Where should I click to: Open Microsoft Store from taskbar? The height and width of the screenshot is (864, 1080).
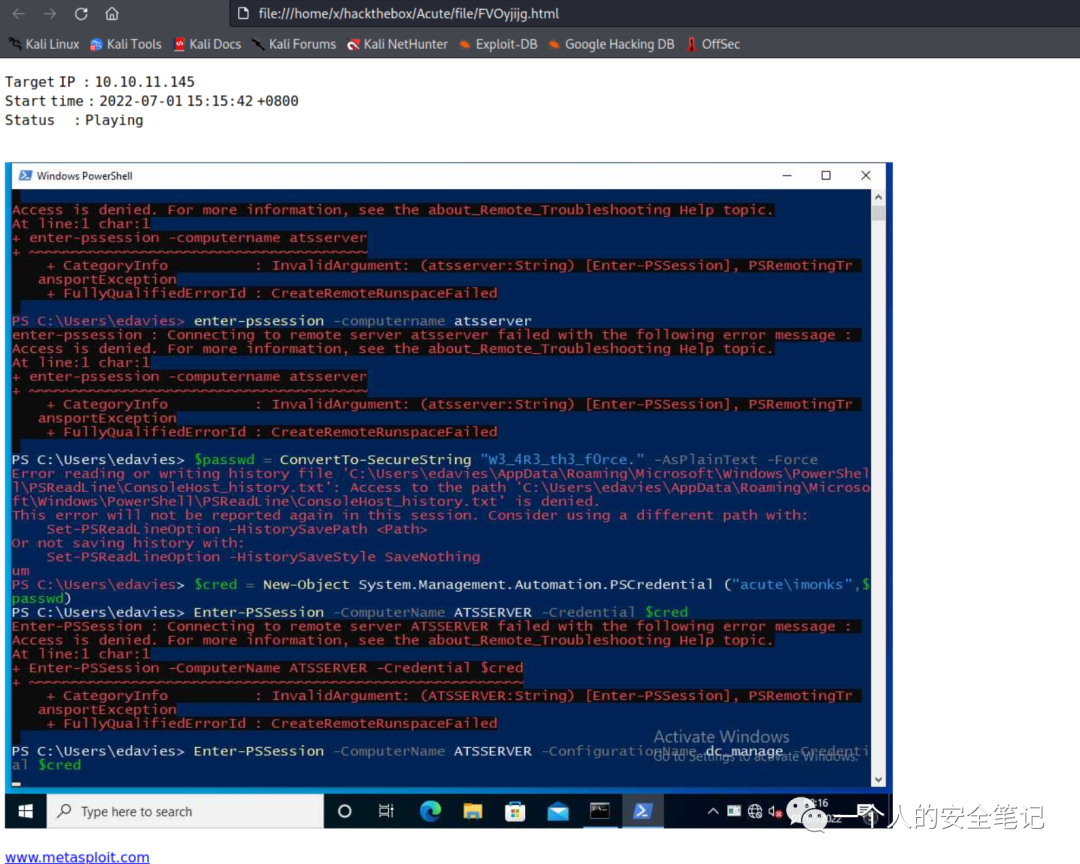515,811
